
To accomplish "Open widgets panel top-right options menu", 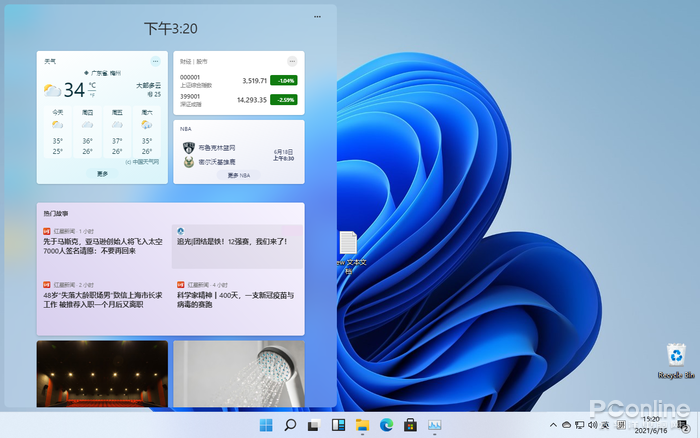I will coord(318,17).
